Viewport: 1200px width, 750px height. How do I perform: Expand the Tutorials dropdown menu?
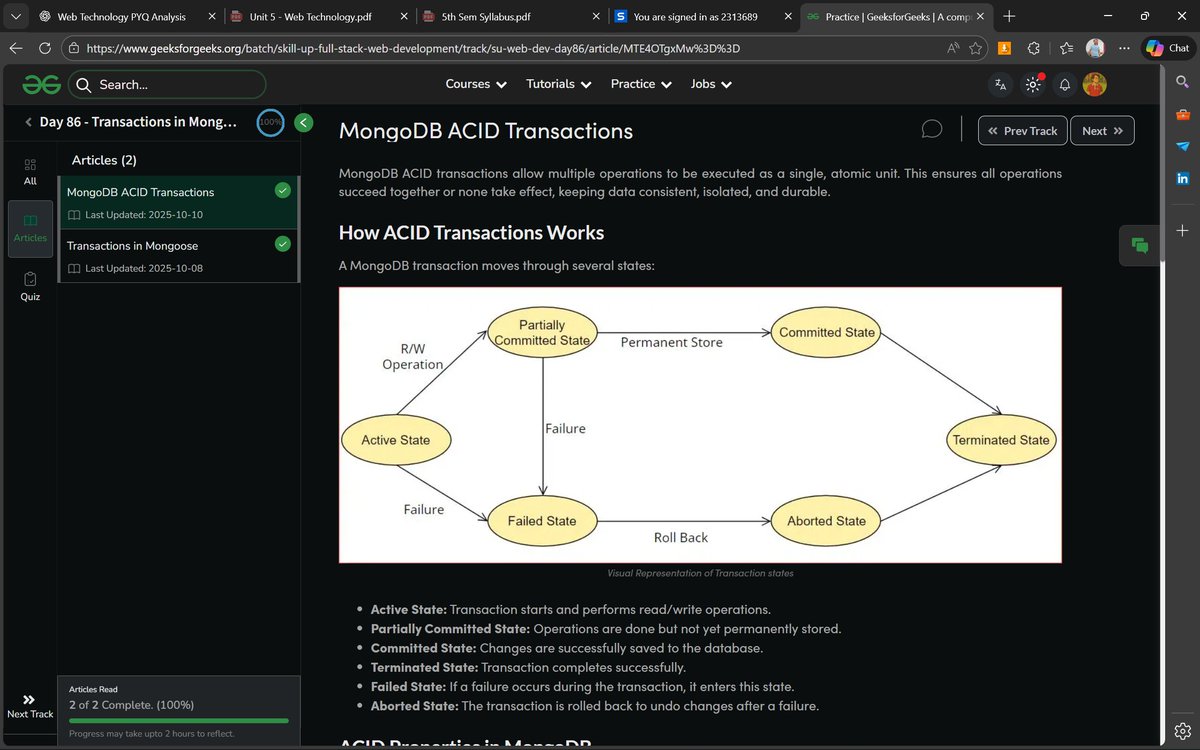pyautogui.click(x=560, y=84)
